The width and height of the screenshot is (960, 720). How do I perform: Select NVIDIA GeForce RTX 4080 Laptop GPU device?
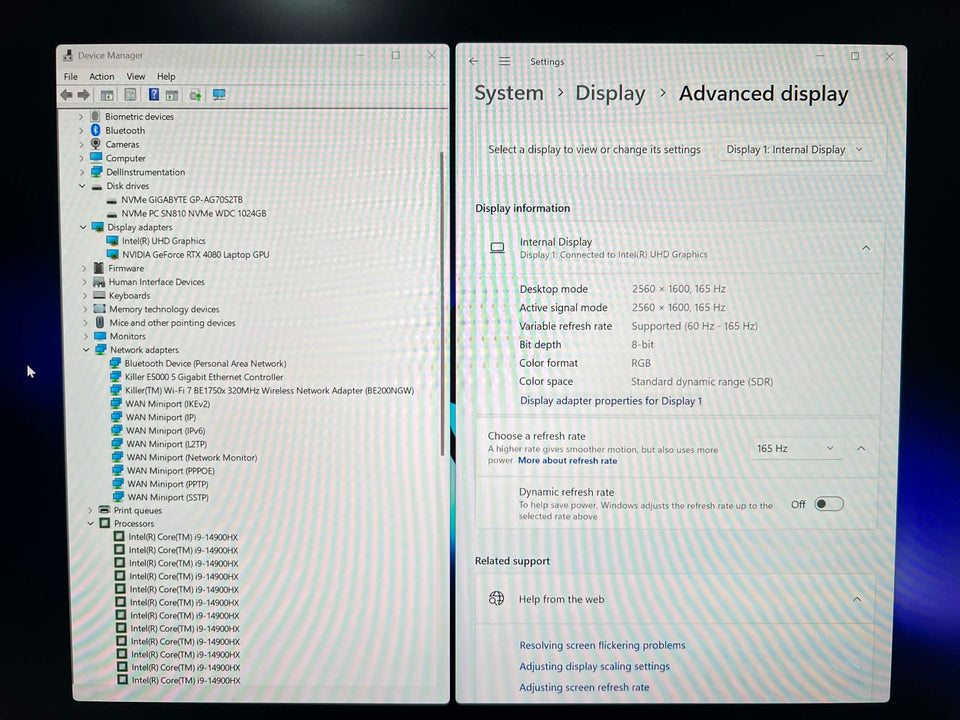click(195, 255)
